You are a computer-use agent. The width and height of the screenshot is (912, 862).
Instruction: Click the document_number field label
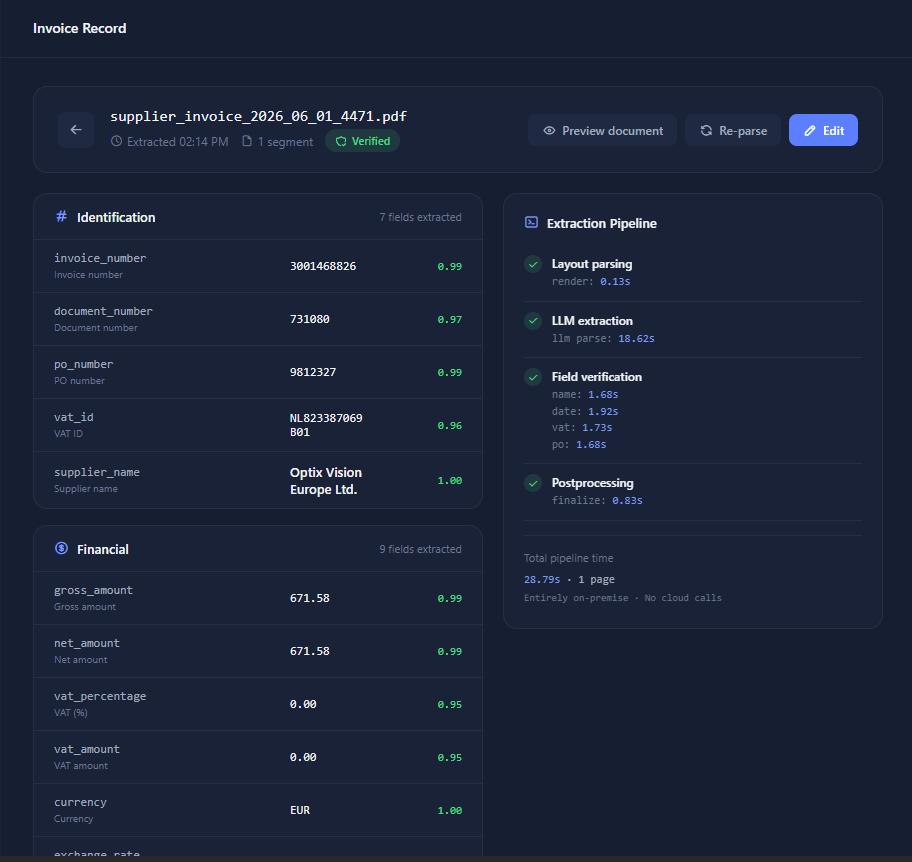point(103,311)
